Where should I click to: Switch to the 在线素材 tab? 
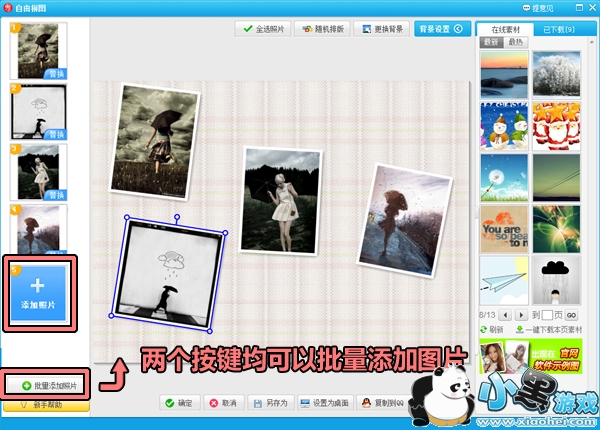[505, 29]
